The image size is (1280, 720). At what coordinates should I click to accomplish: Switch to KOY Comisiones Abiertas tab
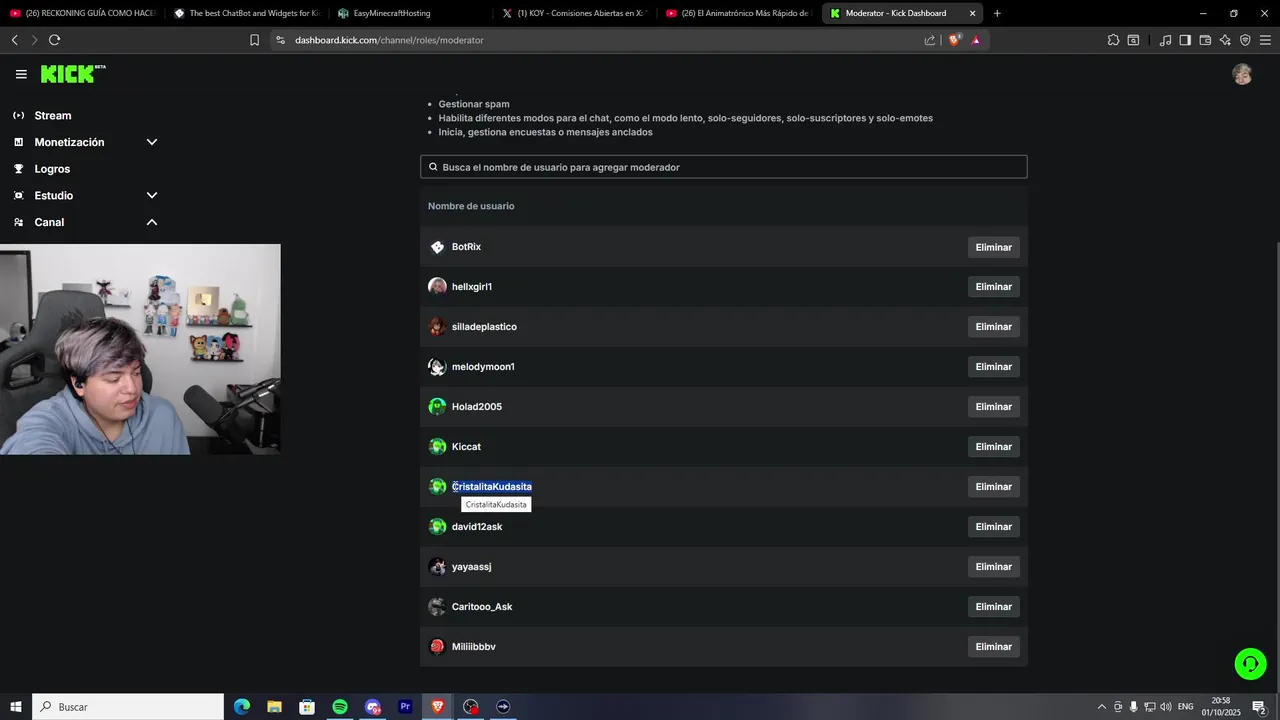[574, 13]
